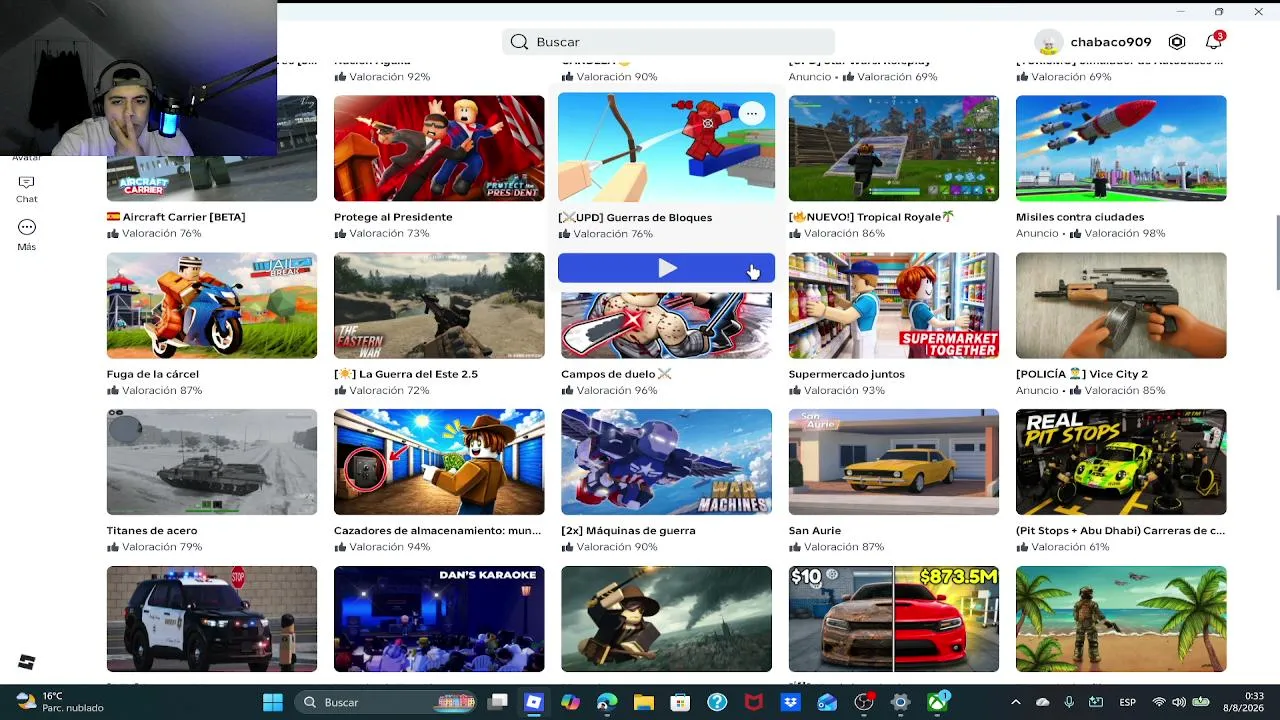This screenshot has width=1280, height=720.
Task: Open the volume icon in the system tray
Action: click(x=1179, y=702)
